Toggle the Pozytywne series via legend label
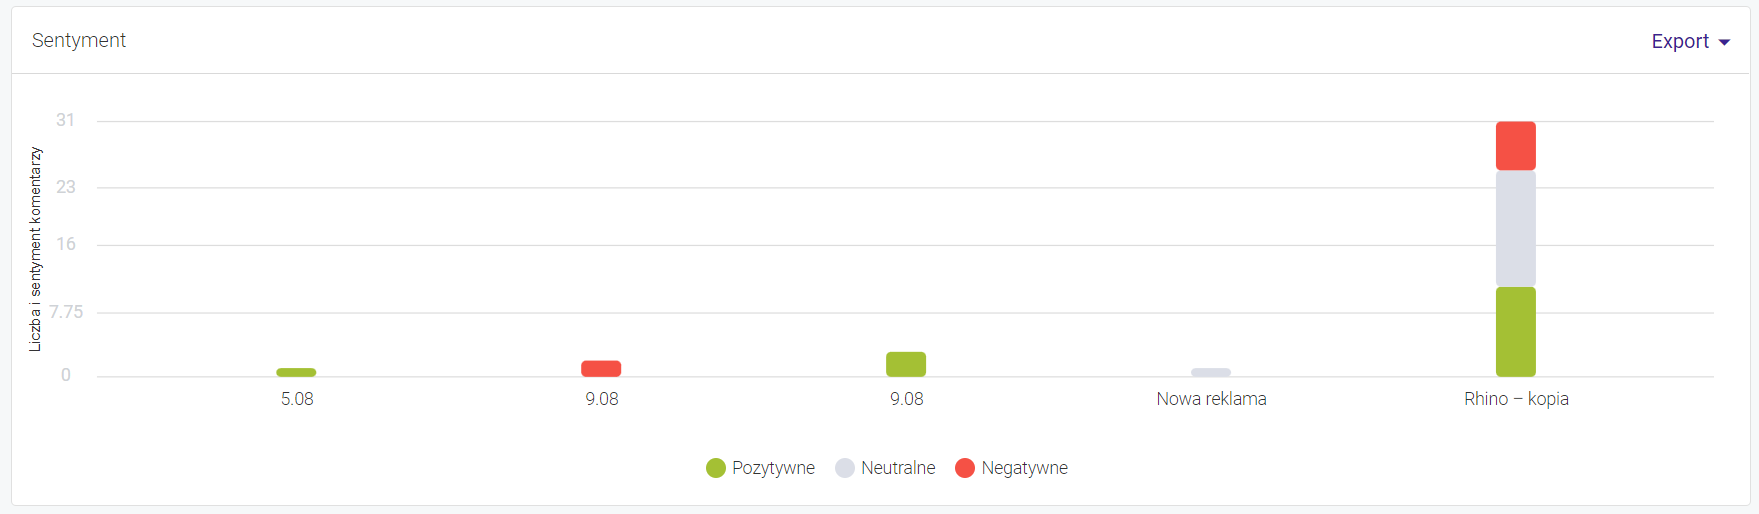Viewport: 1759px width, 514px height. 773,468
